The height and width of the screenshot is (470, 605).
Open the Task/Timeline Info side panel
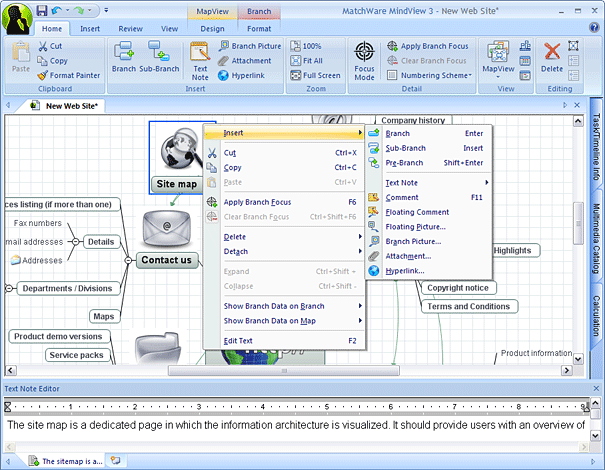coord(597,147)
